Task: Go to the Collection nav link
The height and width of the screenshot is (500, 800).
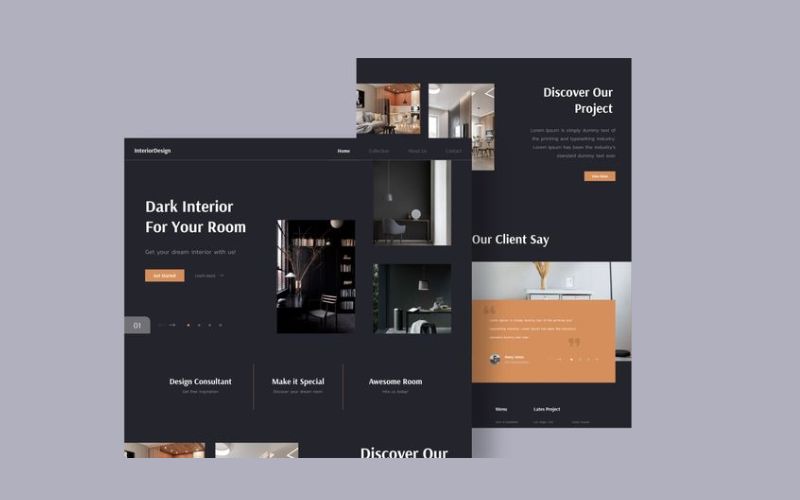Action: coord(379,151)
